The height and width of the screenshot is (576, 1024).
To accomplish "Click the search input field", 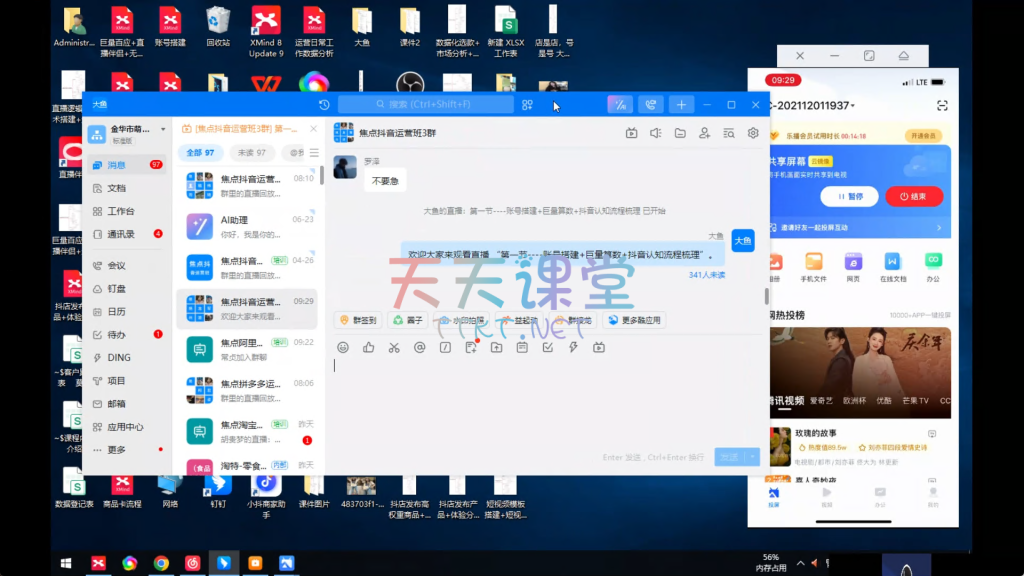I will 430,105.
